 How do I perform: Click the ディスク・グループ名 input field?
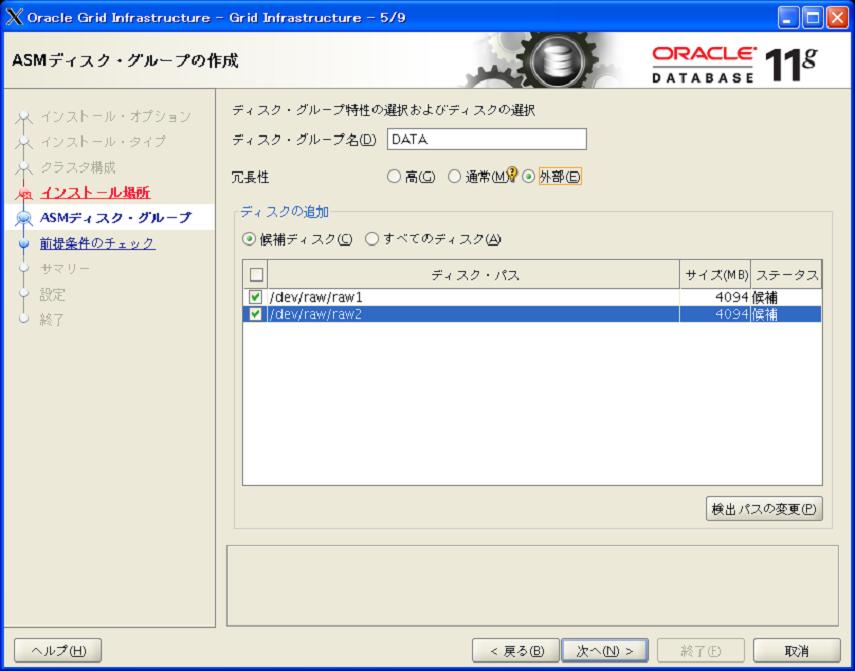click(487, 139)
